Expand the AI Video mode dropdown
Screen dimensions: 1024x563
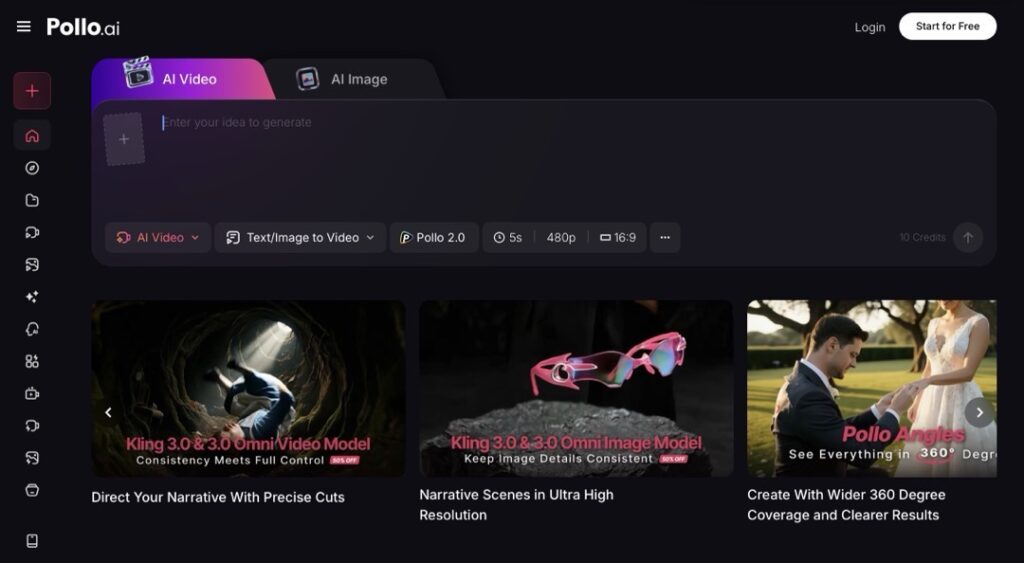pyautogui.click(x=158, y=238)
